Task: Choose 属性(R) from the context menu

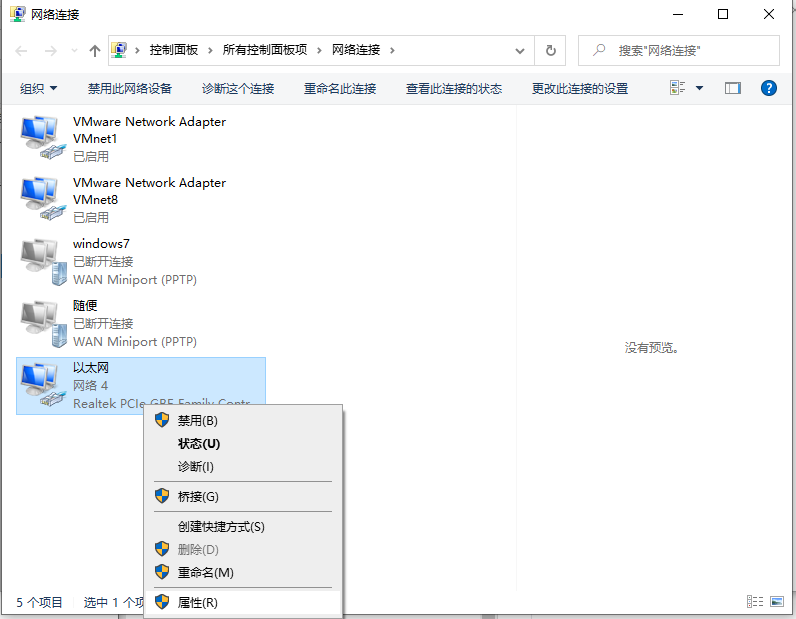Action: point(197,602)
